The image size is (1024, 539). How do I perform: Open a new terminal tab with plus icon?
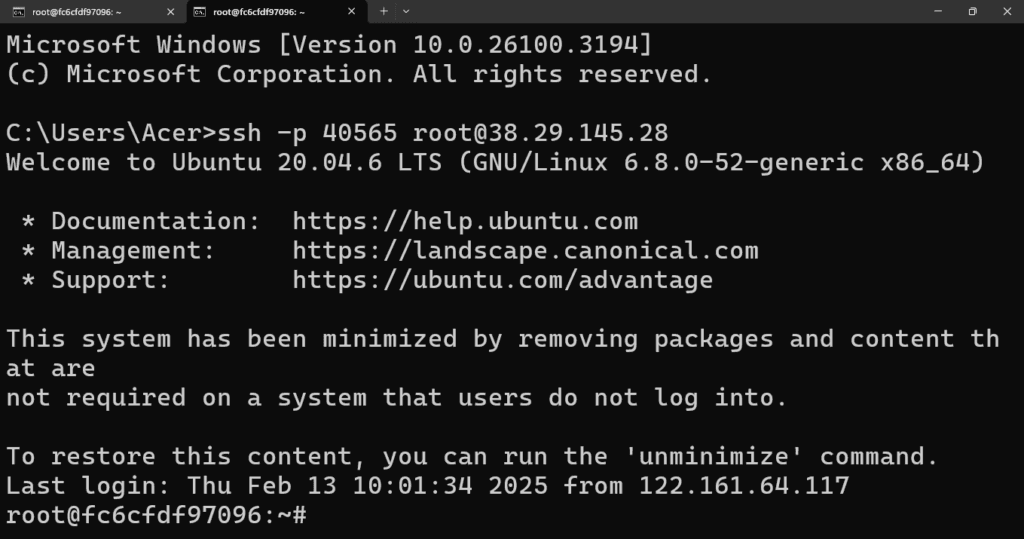[x=384, y=11]
